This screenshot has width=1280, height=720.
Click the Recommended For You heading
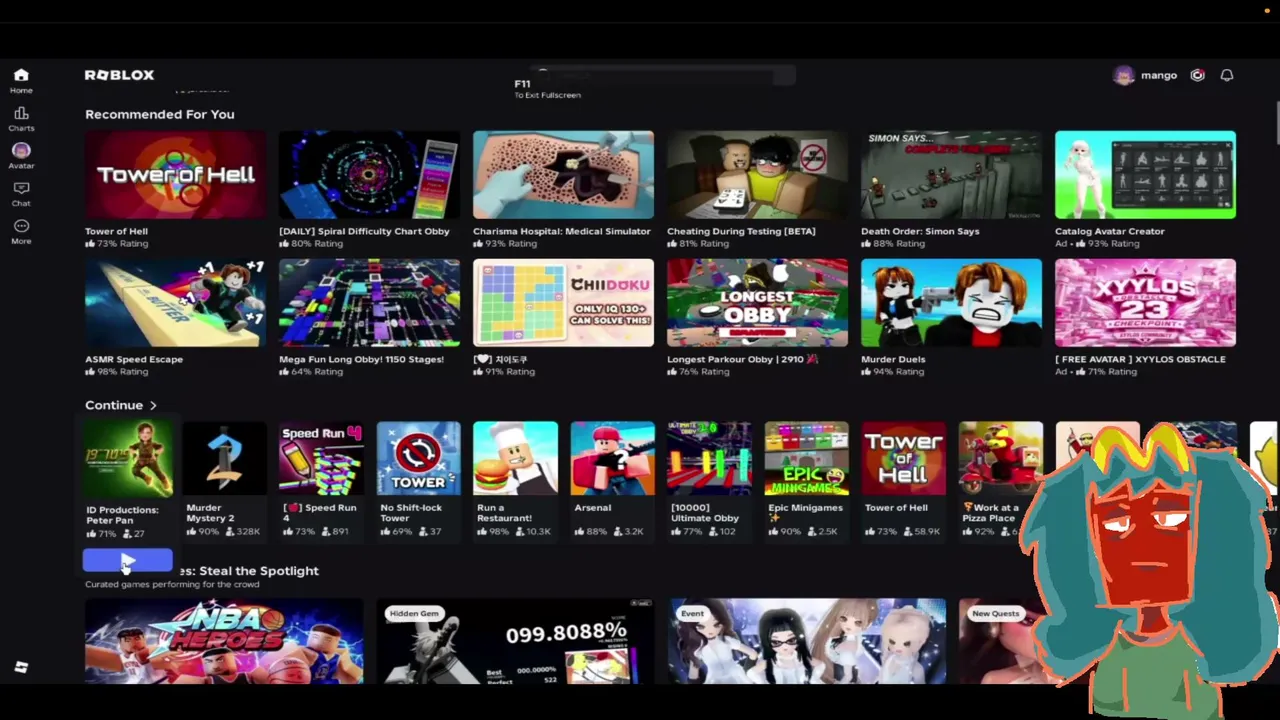(160, 114)
